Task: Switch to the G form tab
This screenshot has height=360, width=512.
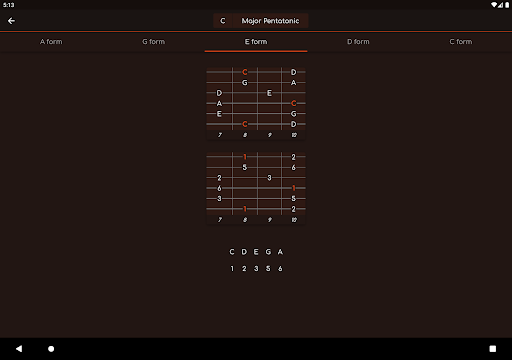Action: 153,42
